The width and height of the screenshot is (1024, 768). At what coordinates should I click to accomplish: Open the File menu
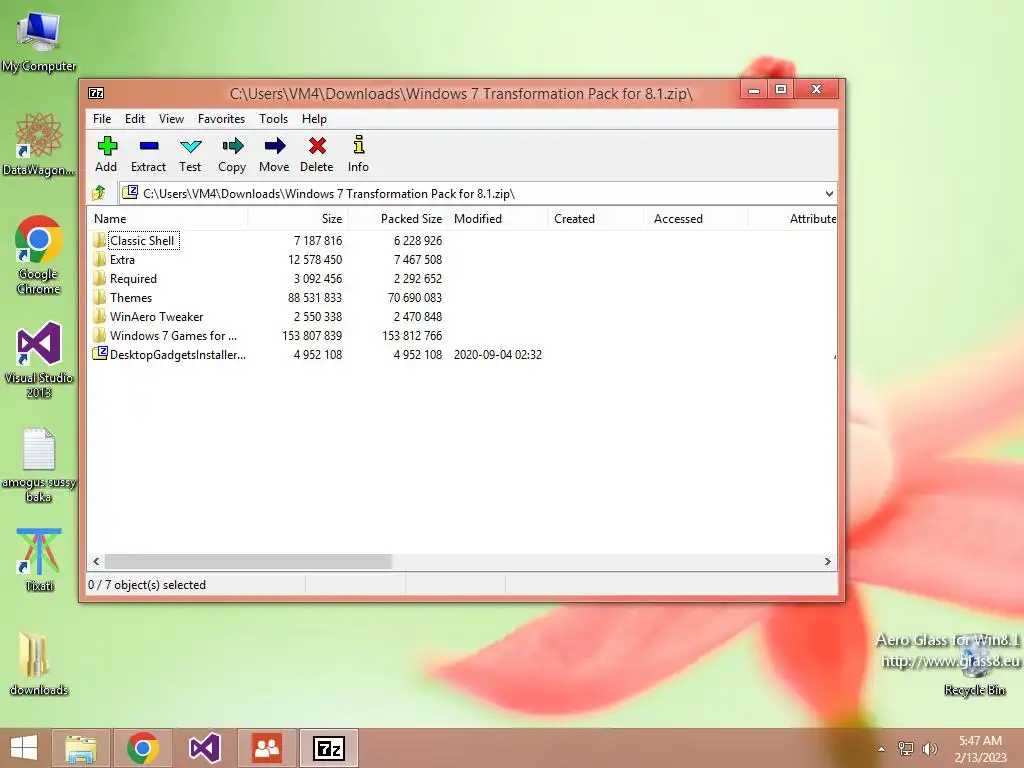click(102, 119)
